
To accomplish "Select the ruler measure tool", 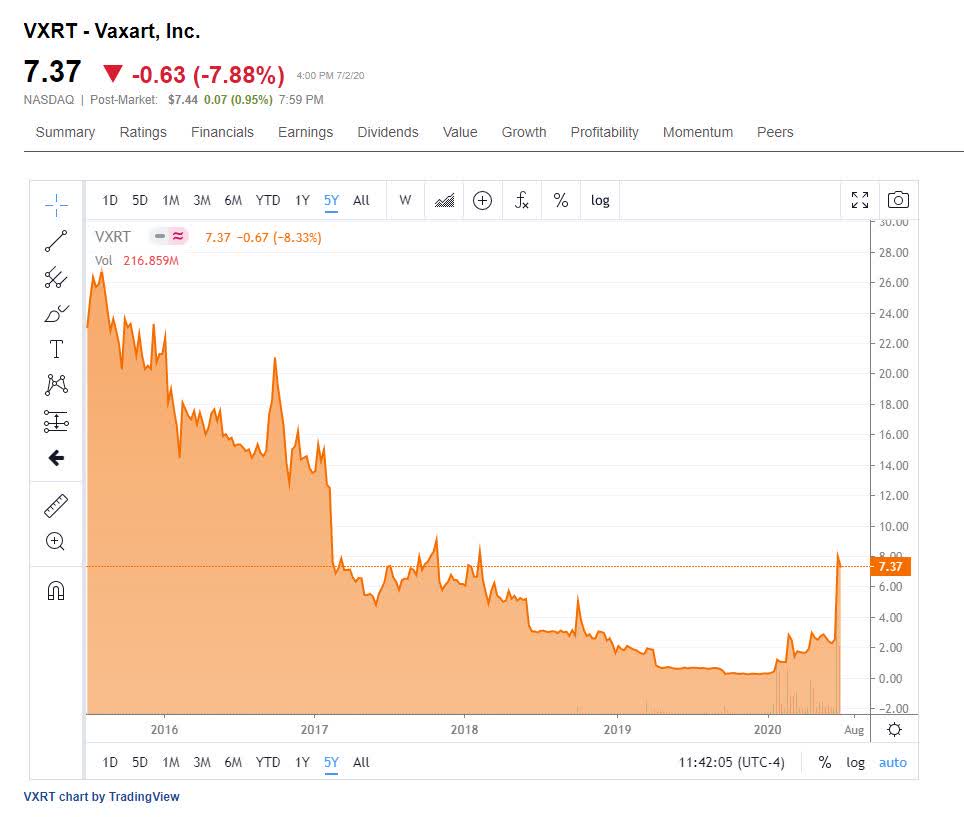I will tap(56, 506).
